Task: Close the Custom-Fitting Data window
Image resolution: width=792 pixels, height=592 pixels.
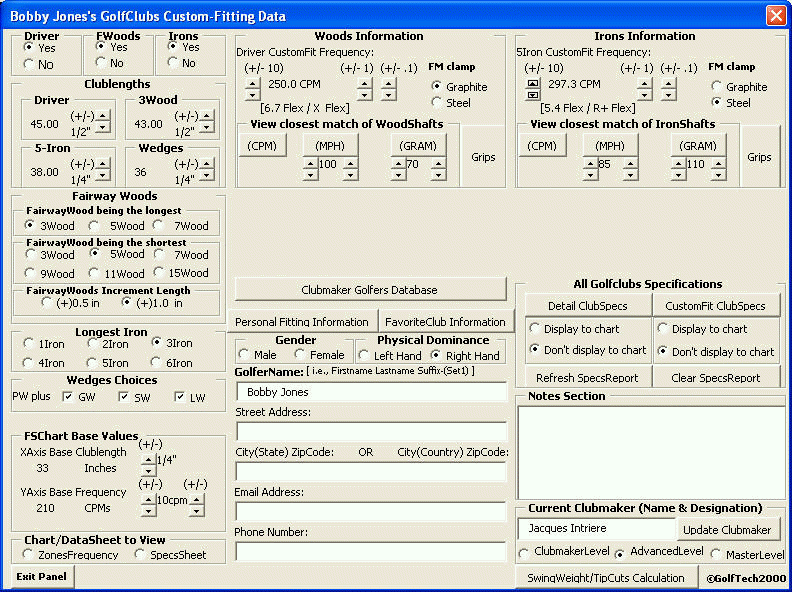Action: point(775,16)
